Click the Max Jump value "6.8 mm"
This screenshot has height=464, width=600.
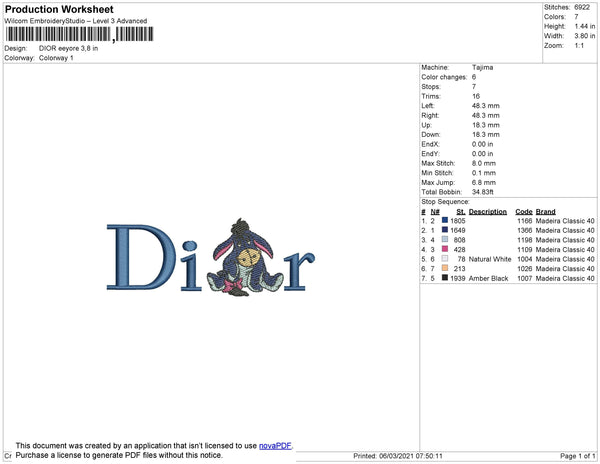point(484,182)
